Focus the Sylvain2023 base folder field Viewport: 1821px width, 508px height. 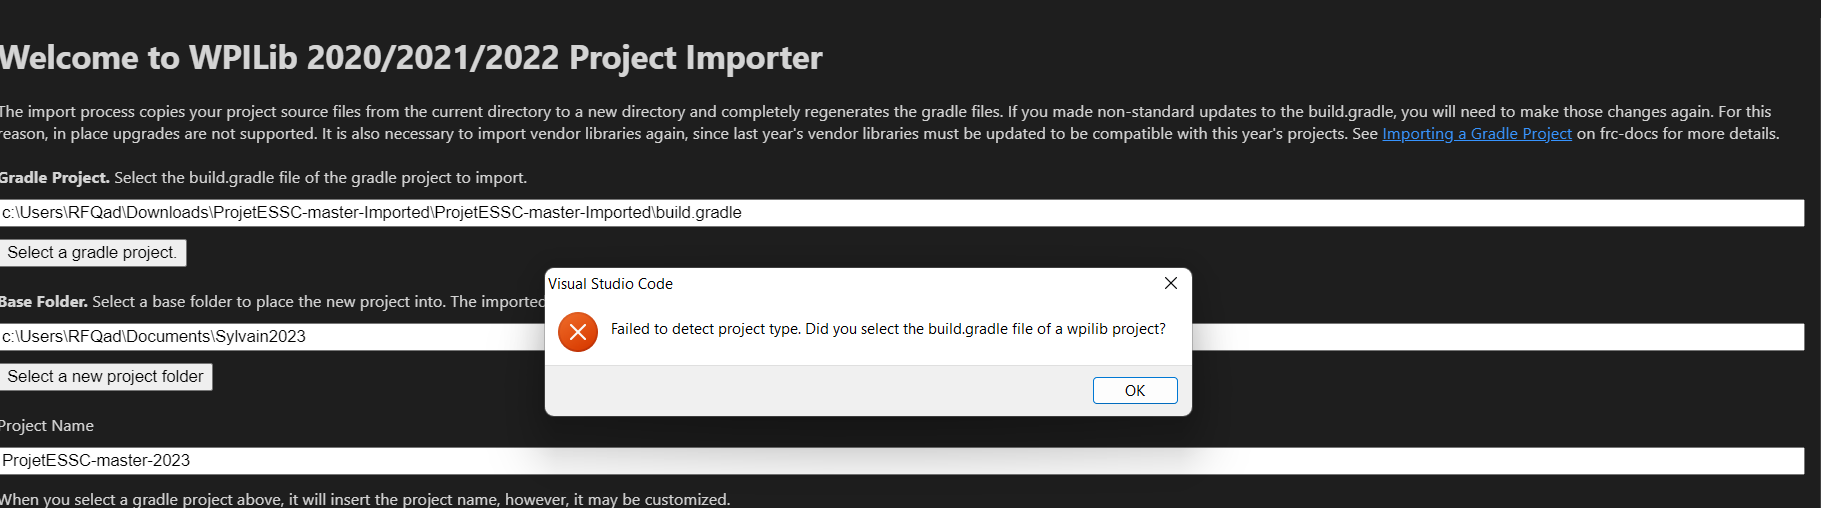point(272,336)
